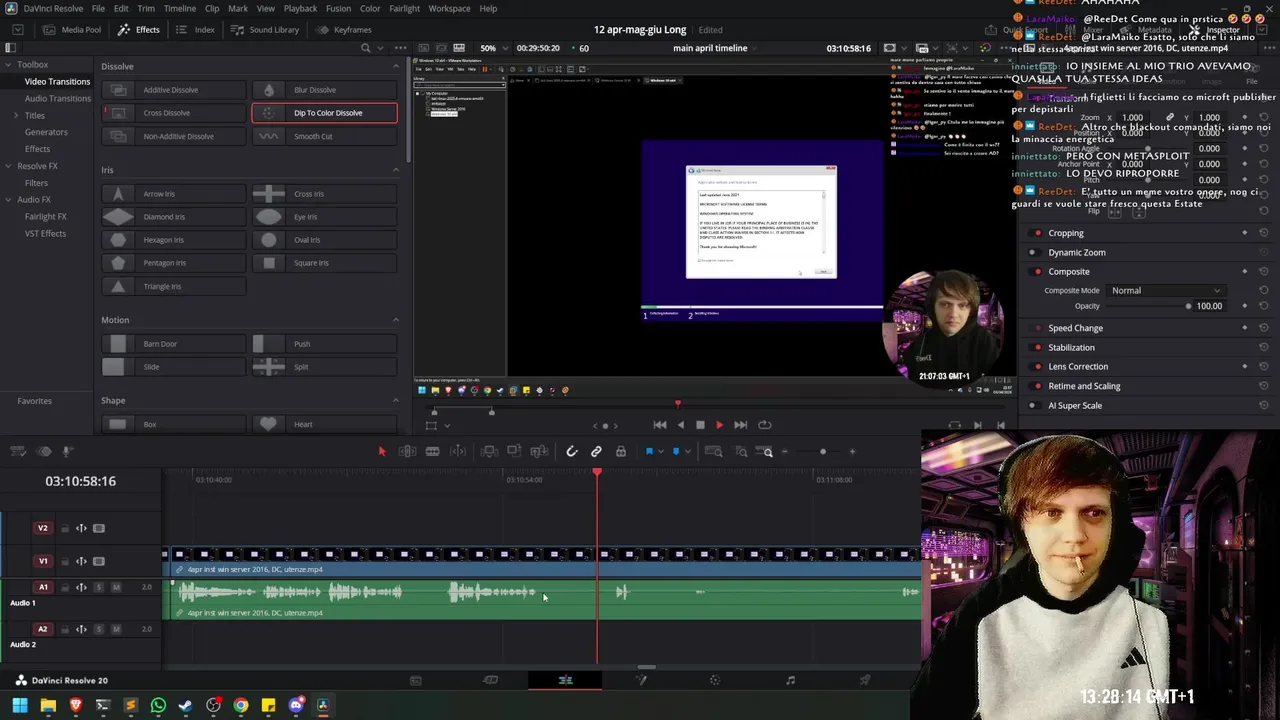Activate the Trim Edit Mode tool
This screenshot has height=720, width=1280.
point(407,452)
